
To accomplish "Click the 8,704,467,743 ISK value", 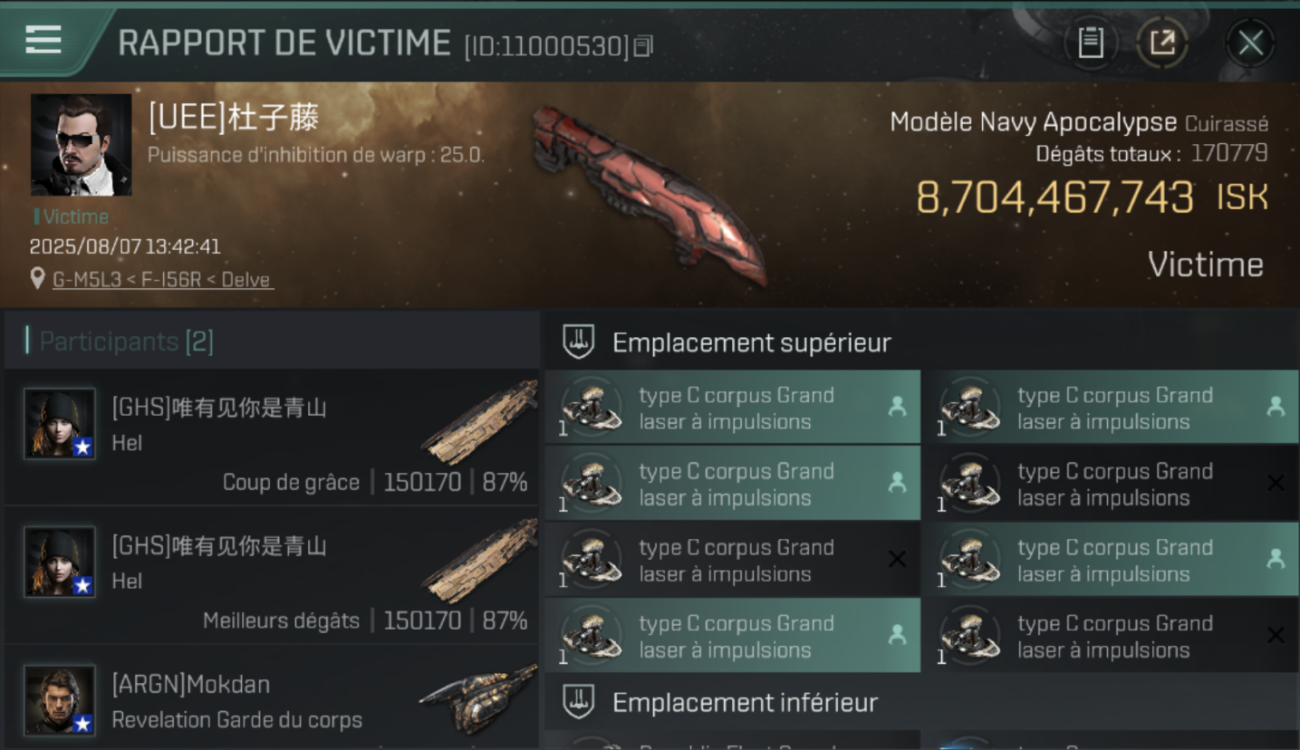I will coord(1092,197).
